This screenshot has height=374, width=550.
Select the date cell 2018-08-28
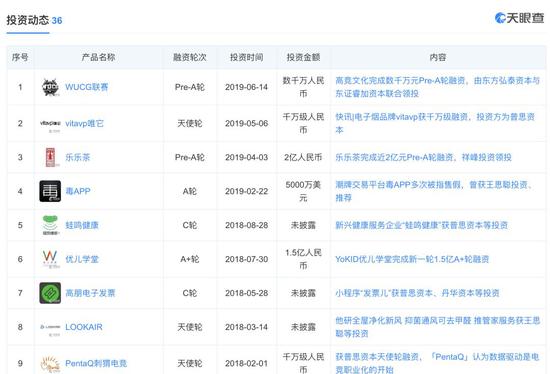(x=247, y=225)
